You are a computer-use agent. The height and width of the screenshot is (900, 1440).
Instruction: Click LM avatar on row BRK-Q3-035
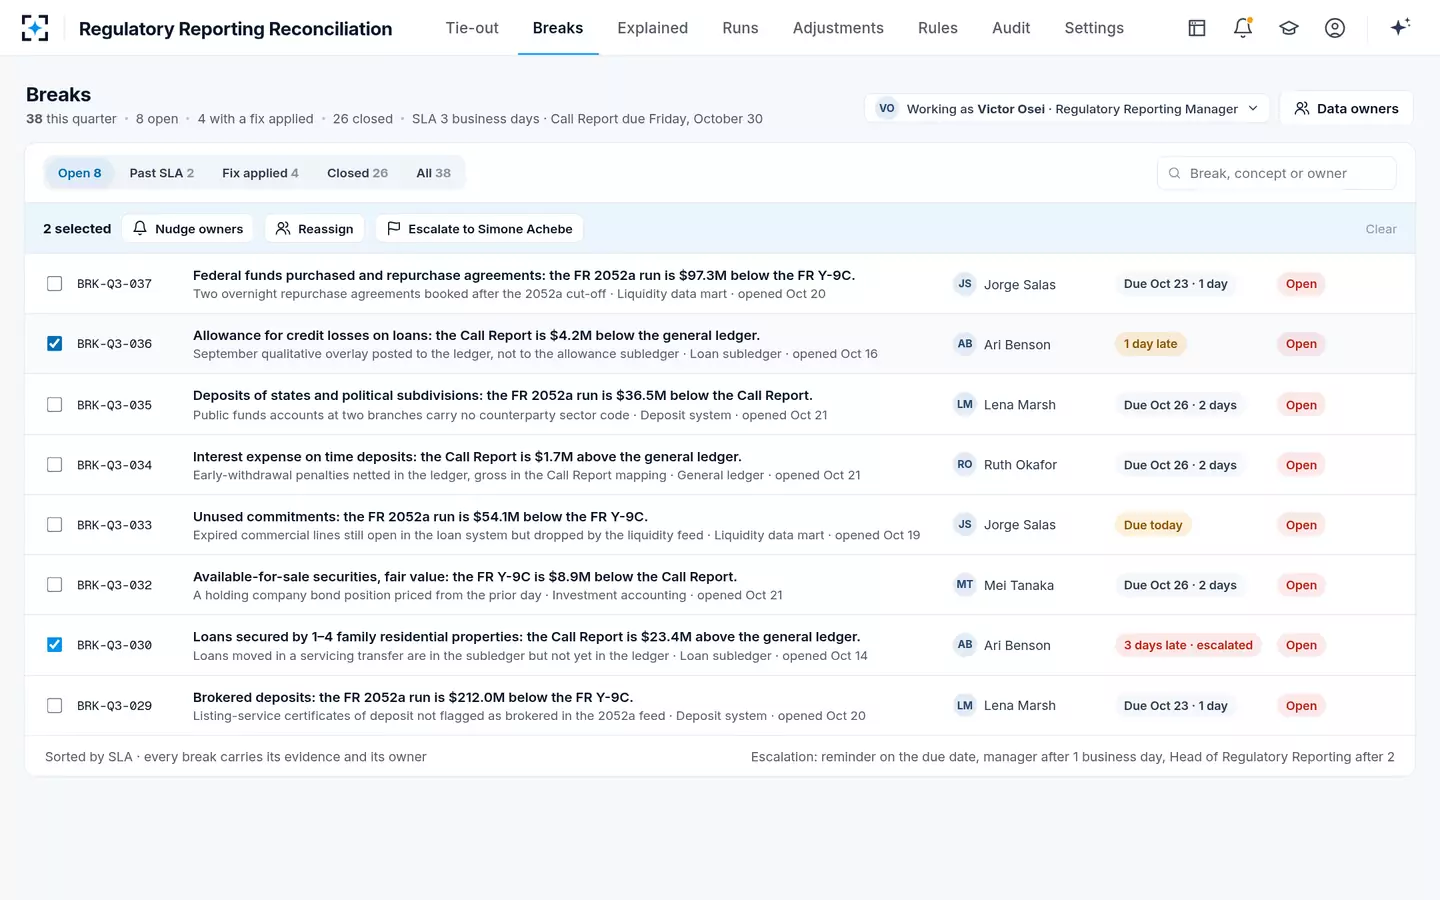click(x=965, y=405)
